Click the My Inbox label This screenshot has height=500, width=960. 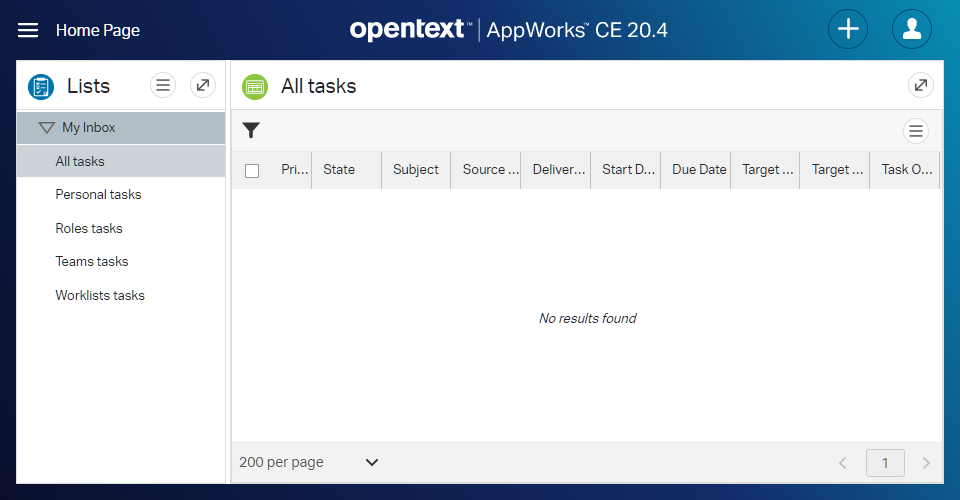89,127
